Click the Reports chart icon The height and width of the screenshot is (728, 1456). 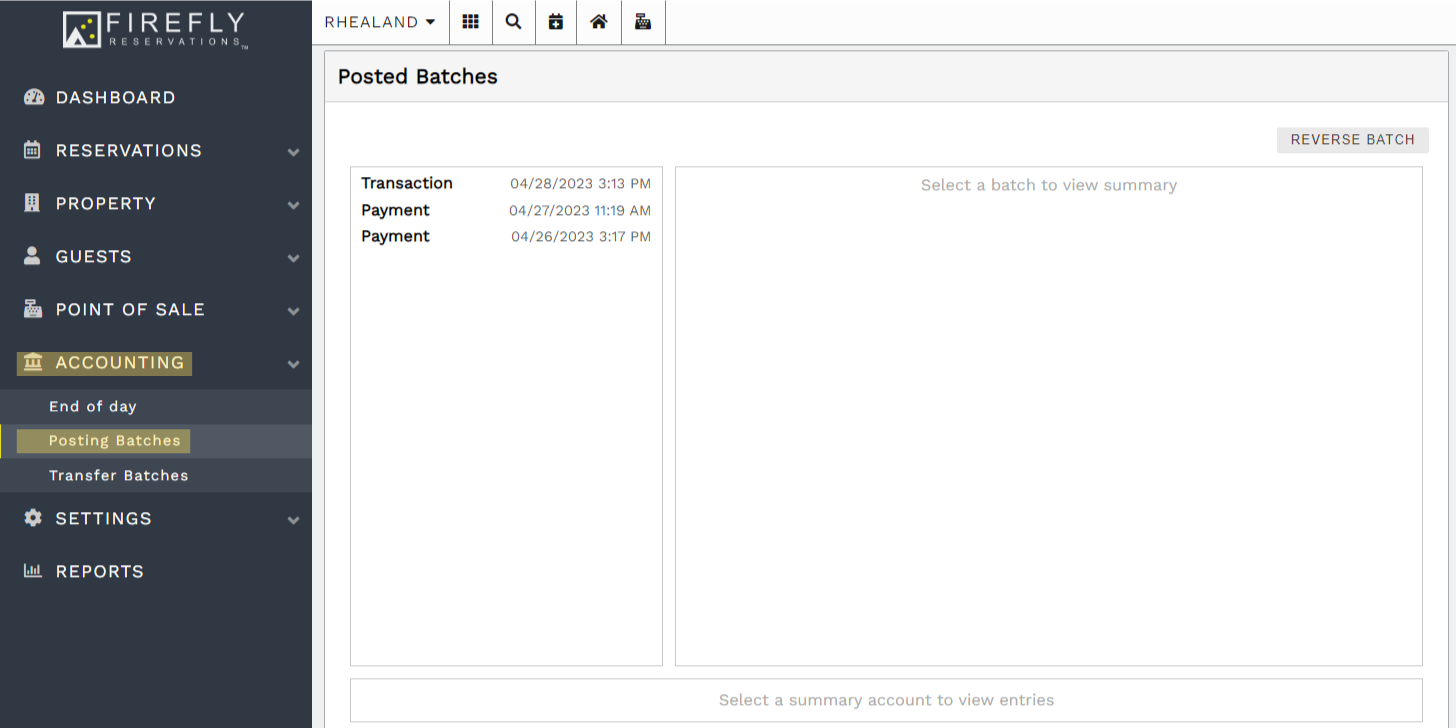click(33, 571)
